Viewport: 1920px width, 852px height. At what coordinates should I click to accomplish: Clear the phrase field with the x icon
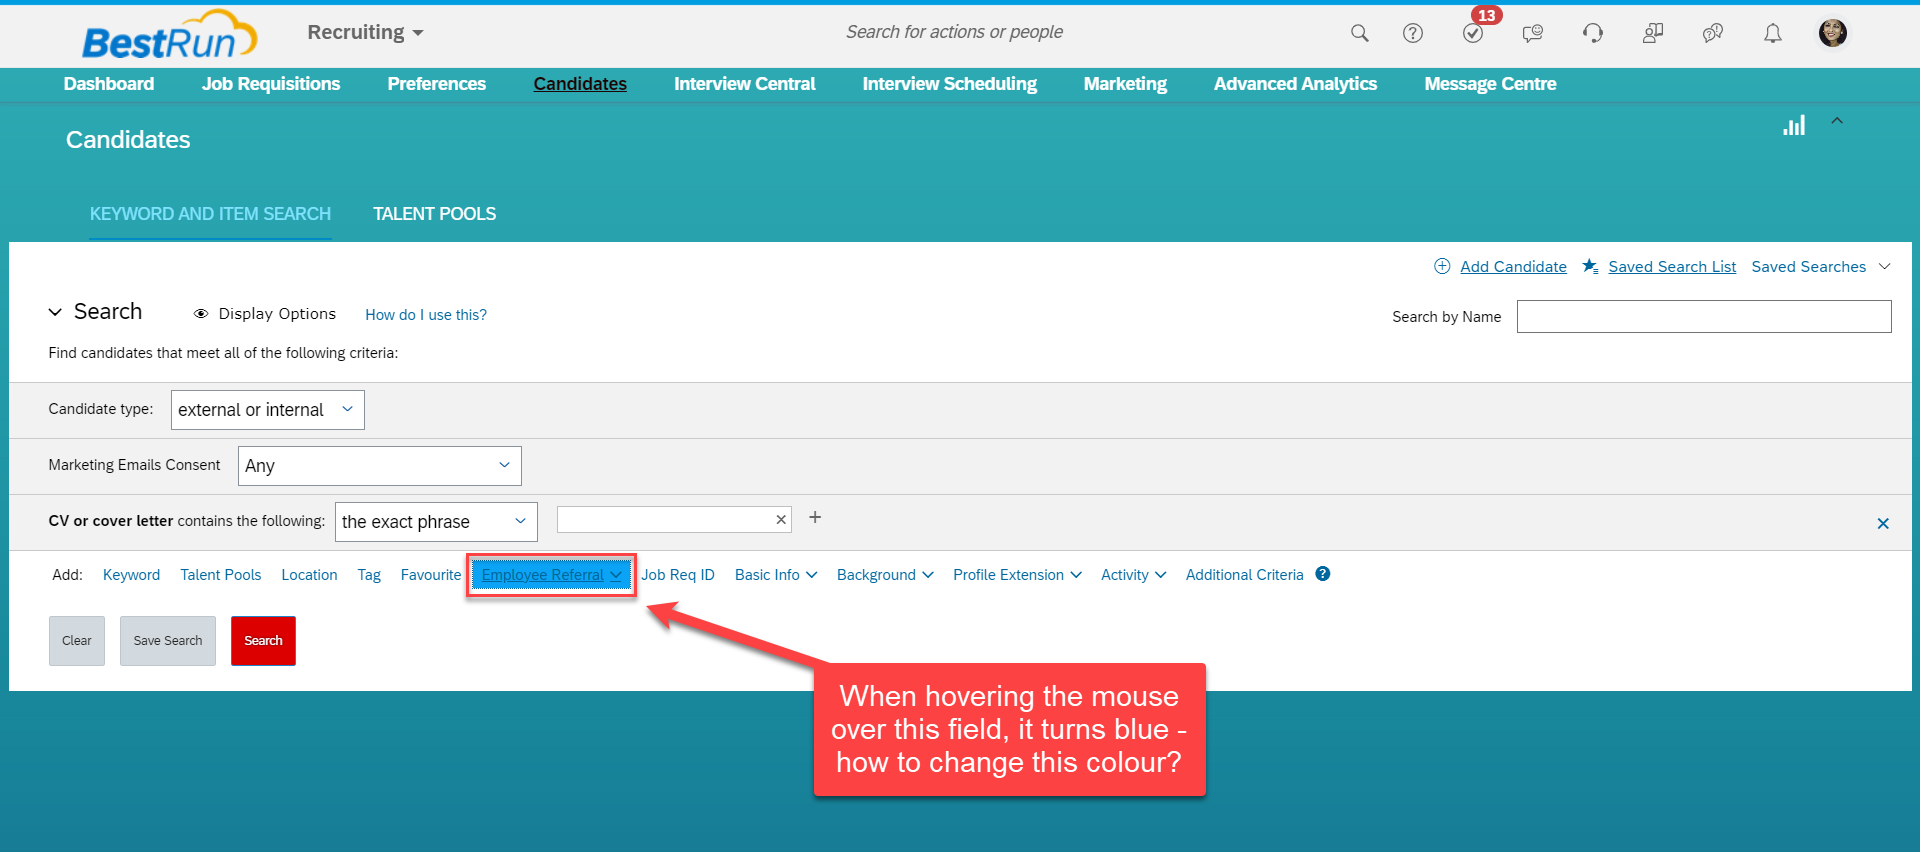781,519
